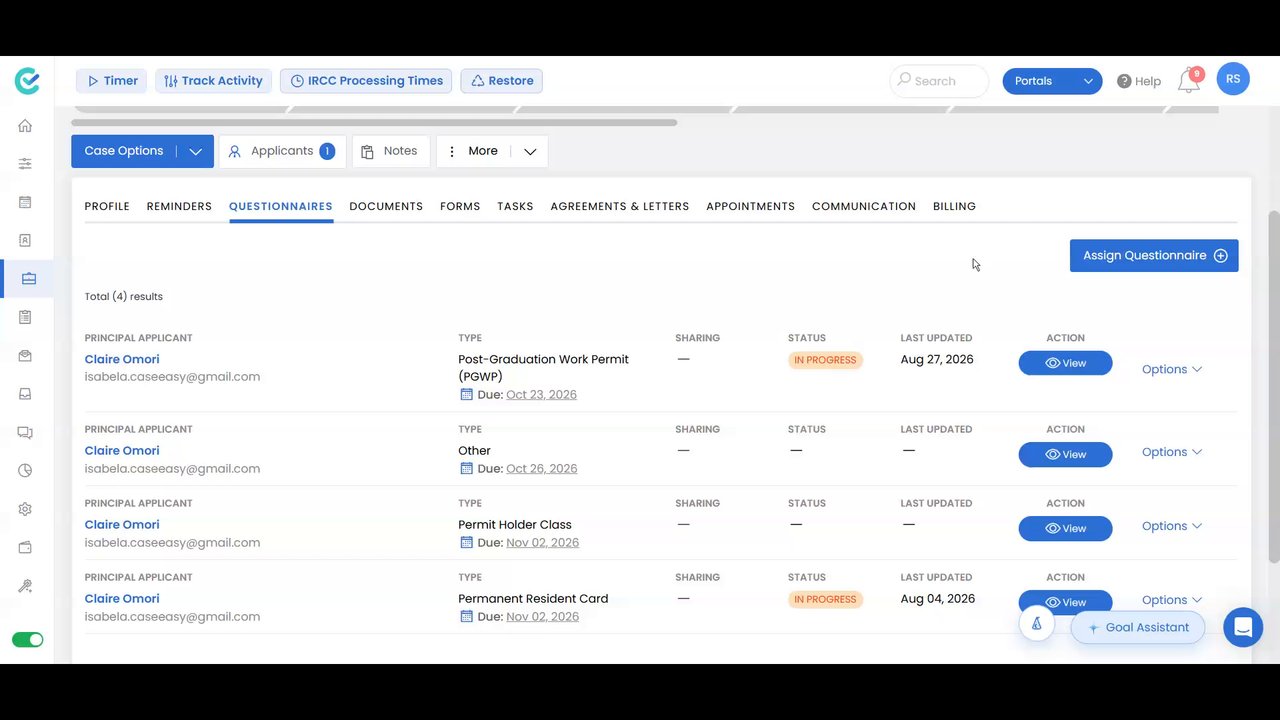Open the pie chart reports icon in sidebar
Viewport: 1280px width, 720px height.
25,470
